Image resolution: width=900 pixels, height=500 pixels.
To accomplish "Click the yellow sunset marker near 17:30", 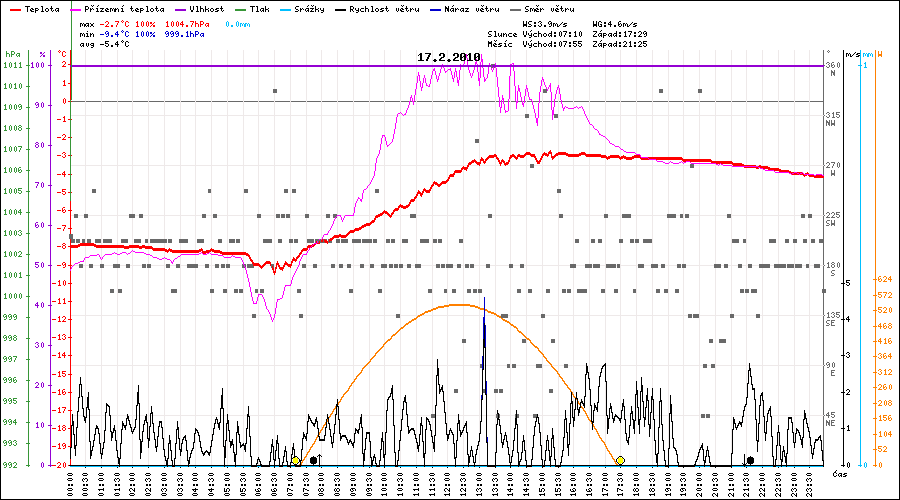I will [620, 460].
